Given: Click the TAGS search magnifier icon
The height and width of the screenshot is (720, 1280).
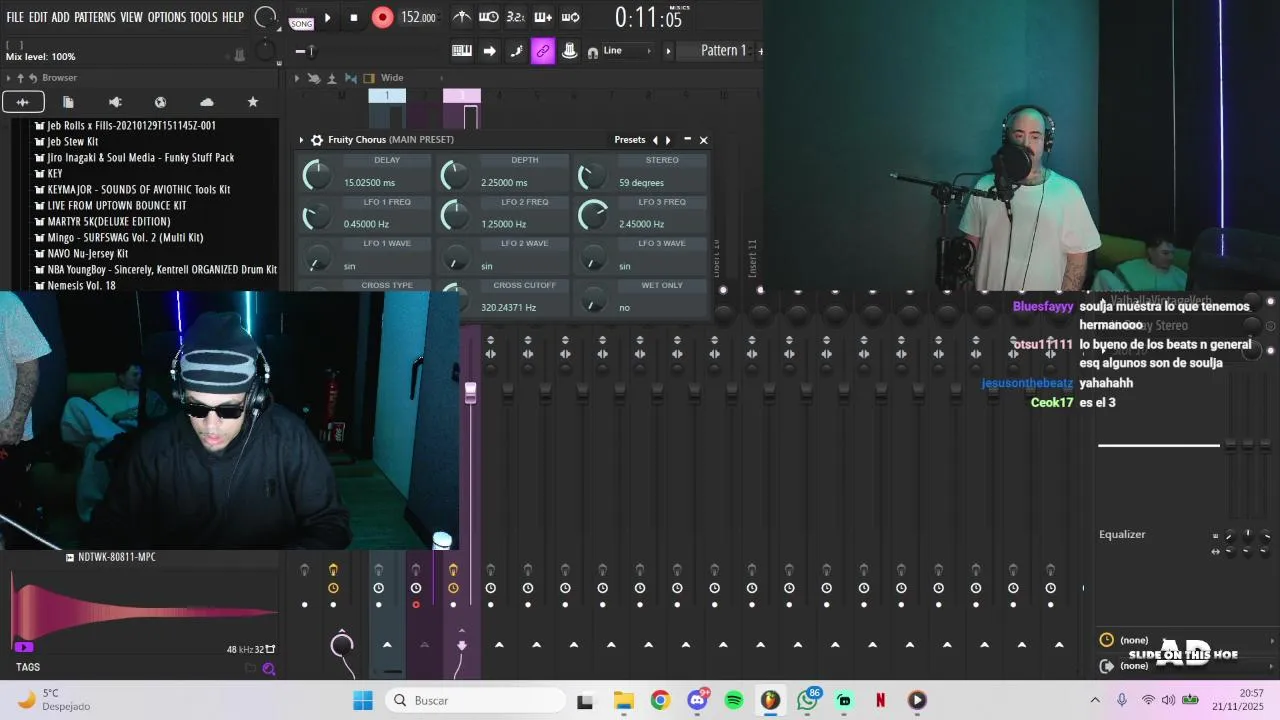Looking at the screenshot, I should pos(268,668).
